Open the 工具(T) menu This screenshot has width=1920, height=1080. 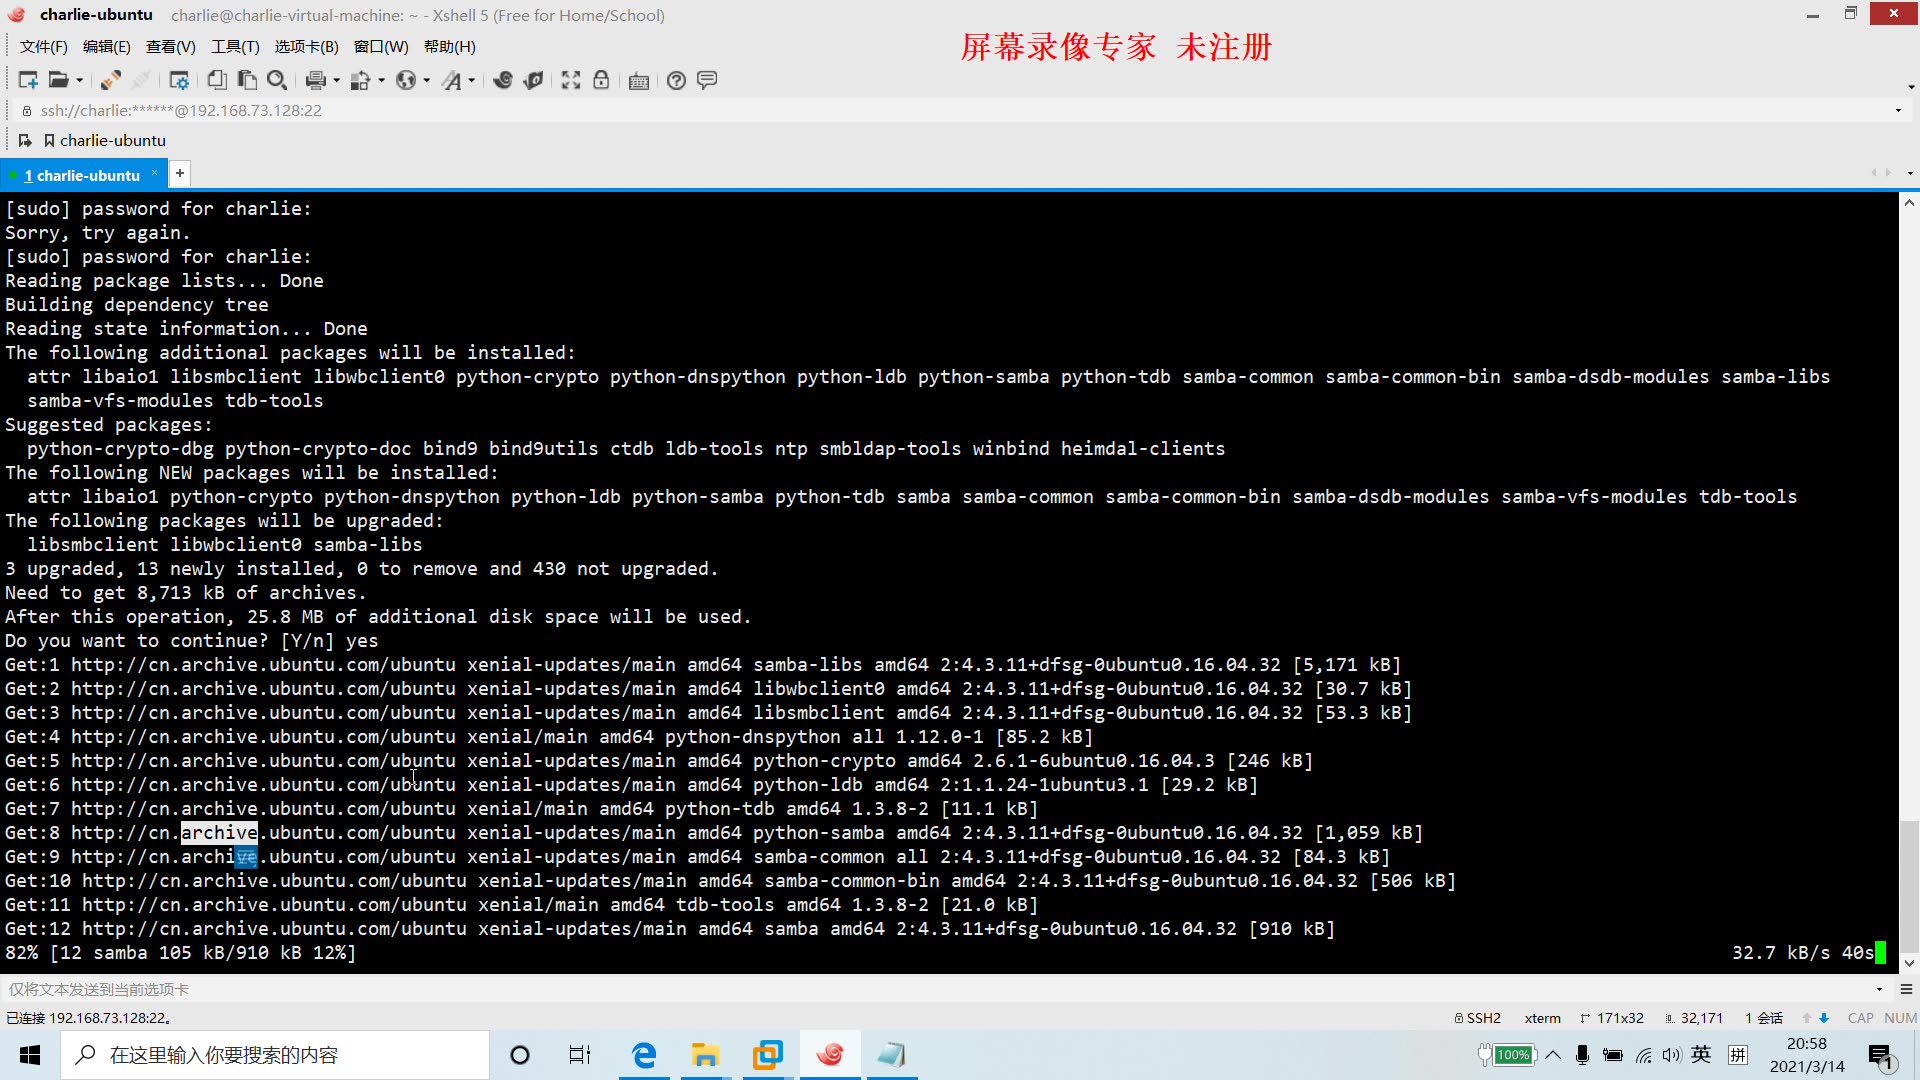(x=234, y=47)
